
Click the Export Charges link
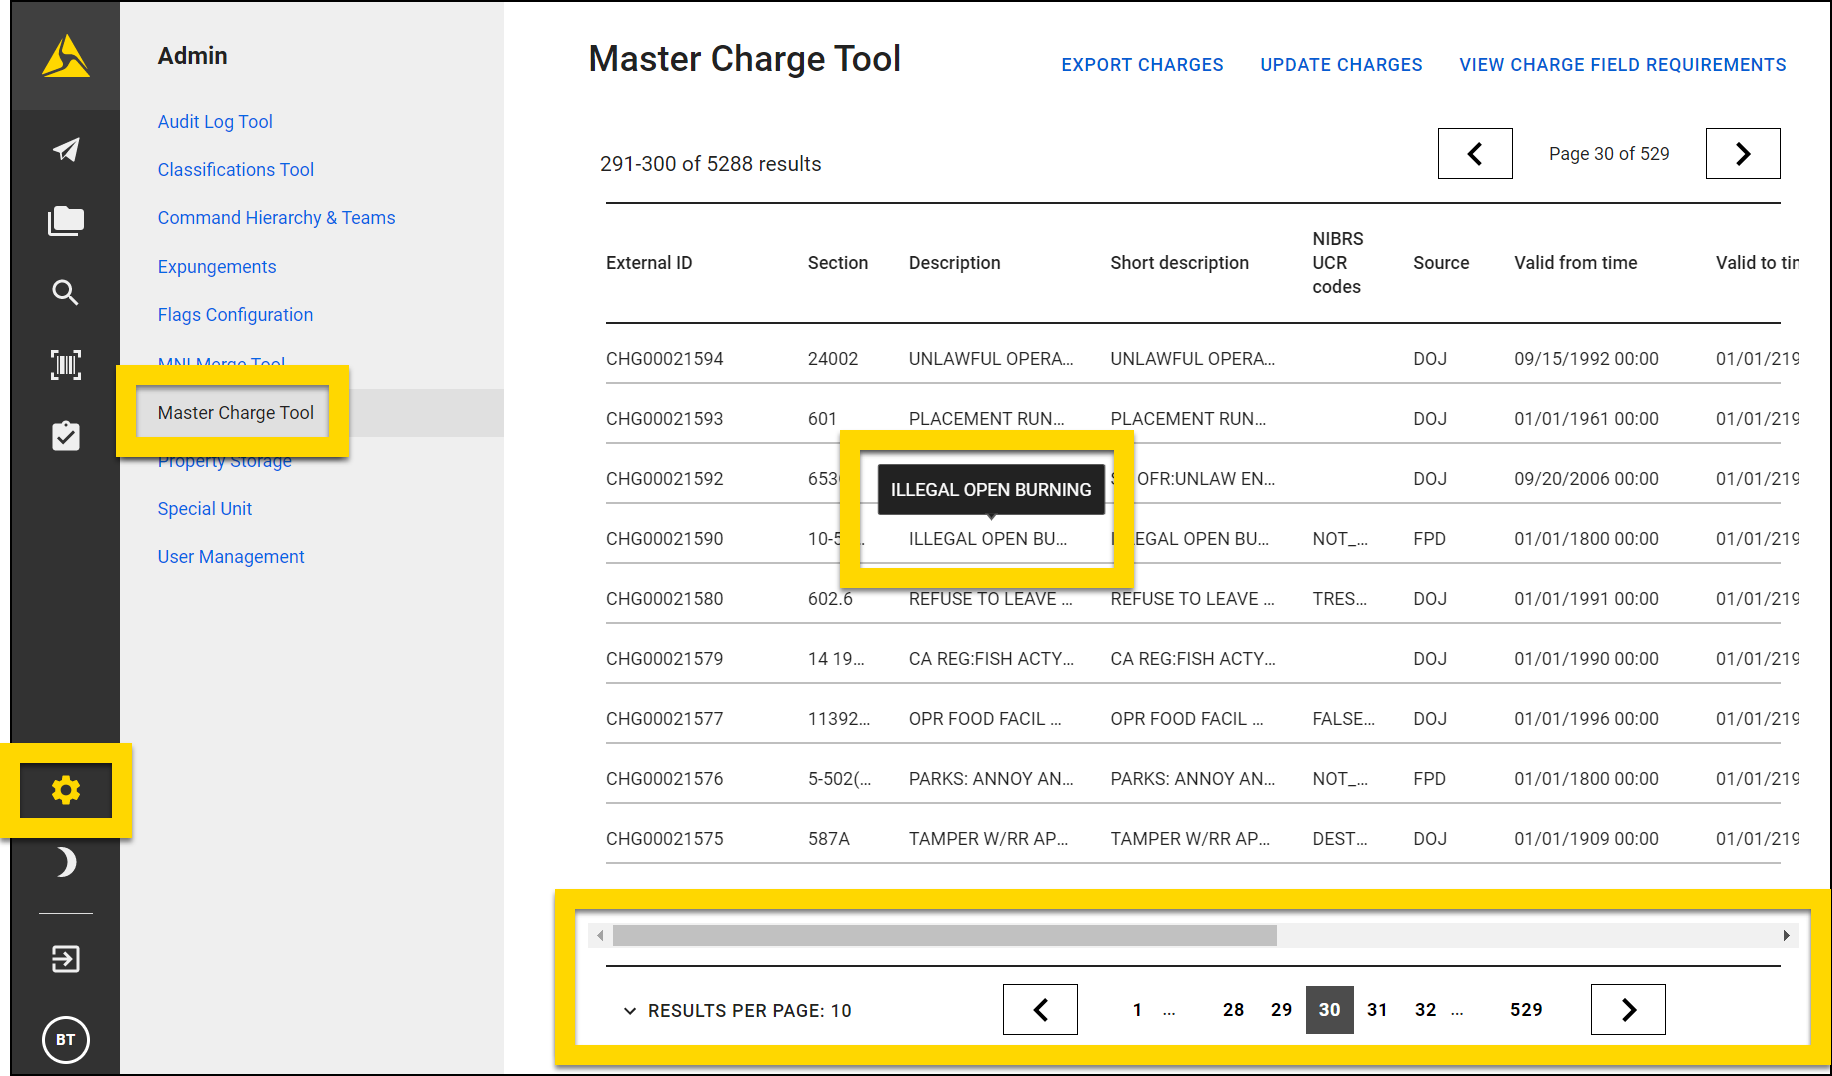(x=1142, y=64)
